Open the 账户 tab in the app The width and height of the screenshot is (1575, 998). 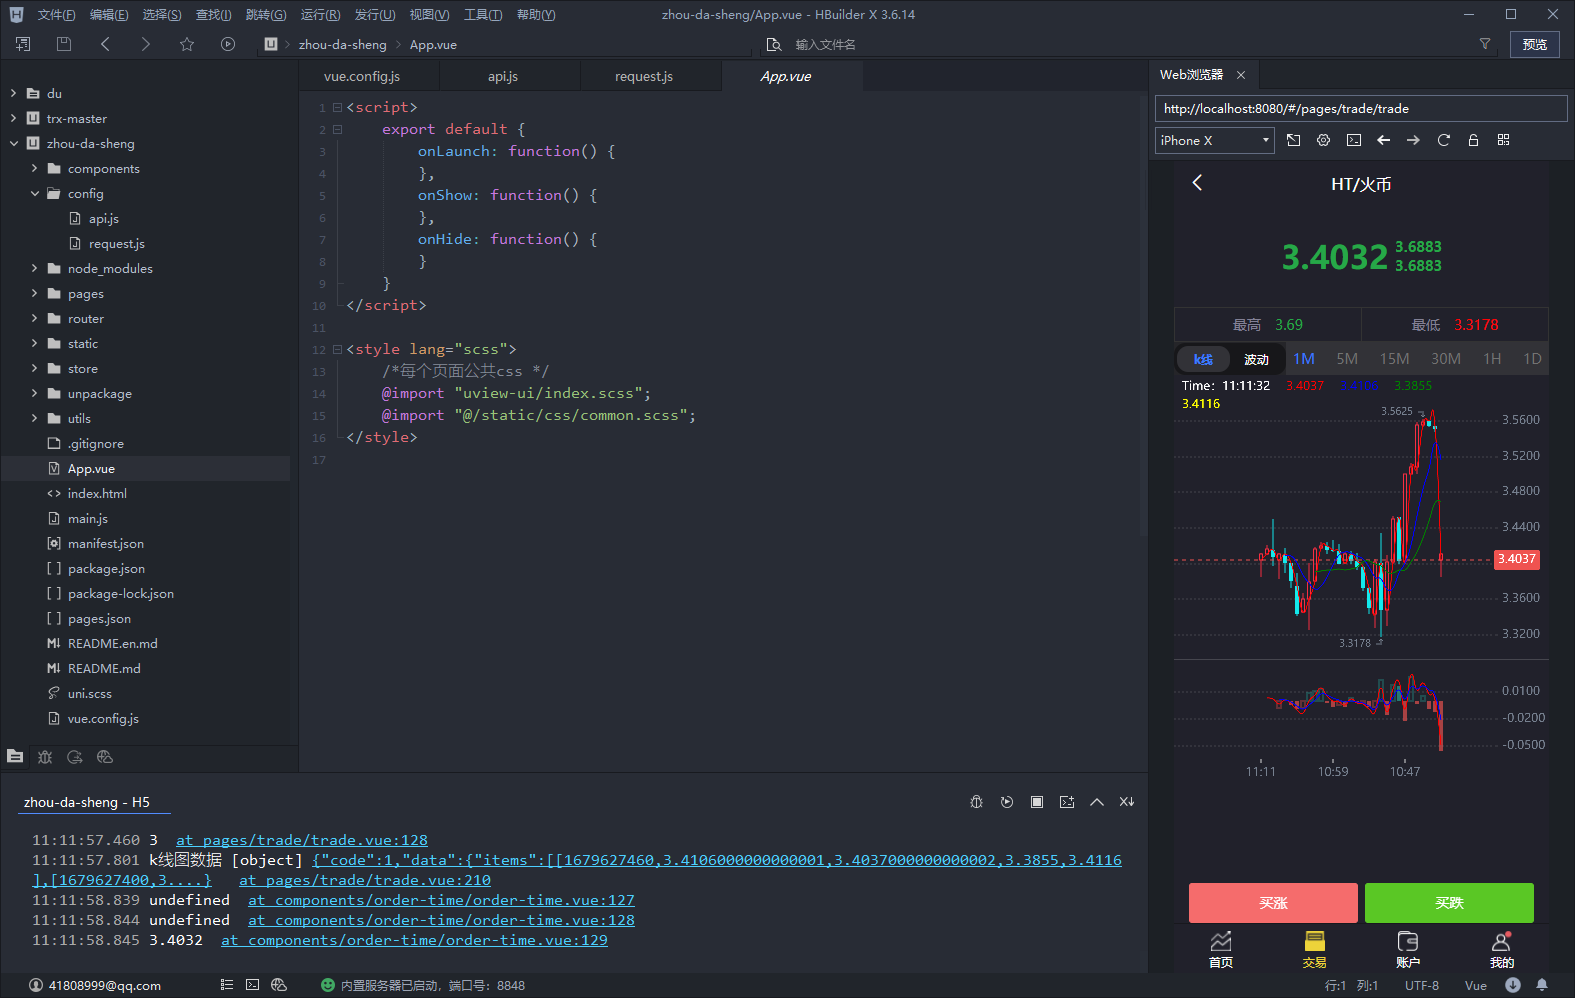click(1407, 950)
